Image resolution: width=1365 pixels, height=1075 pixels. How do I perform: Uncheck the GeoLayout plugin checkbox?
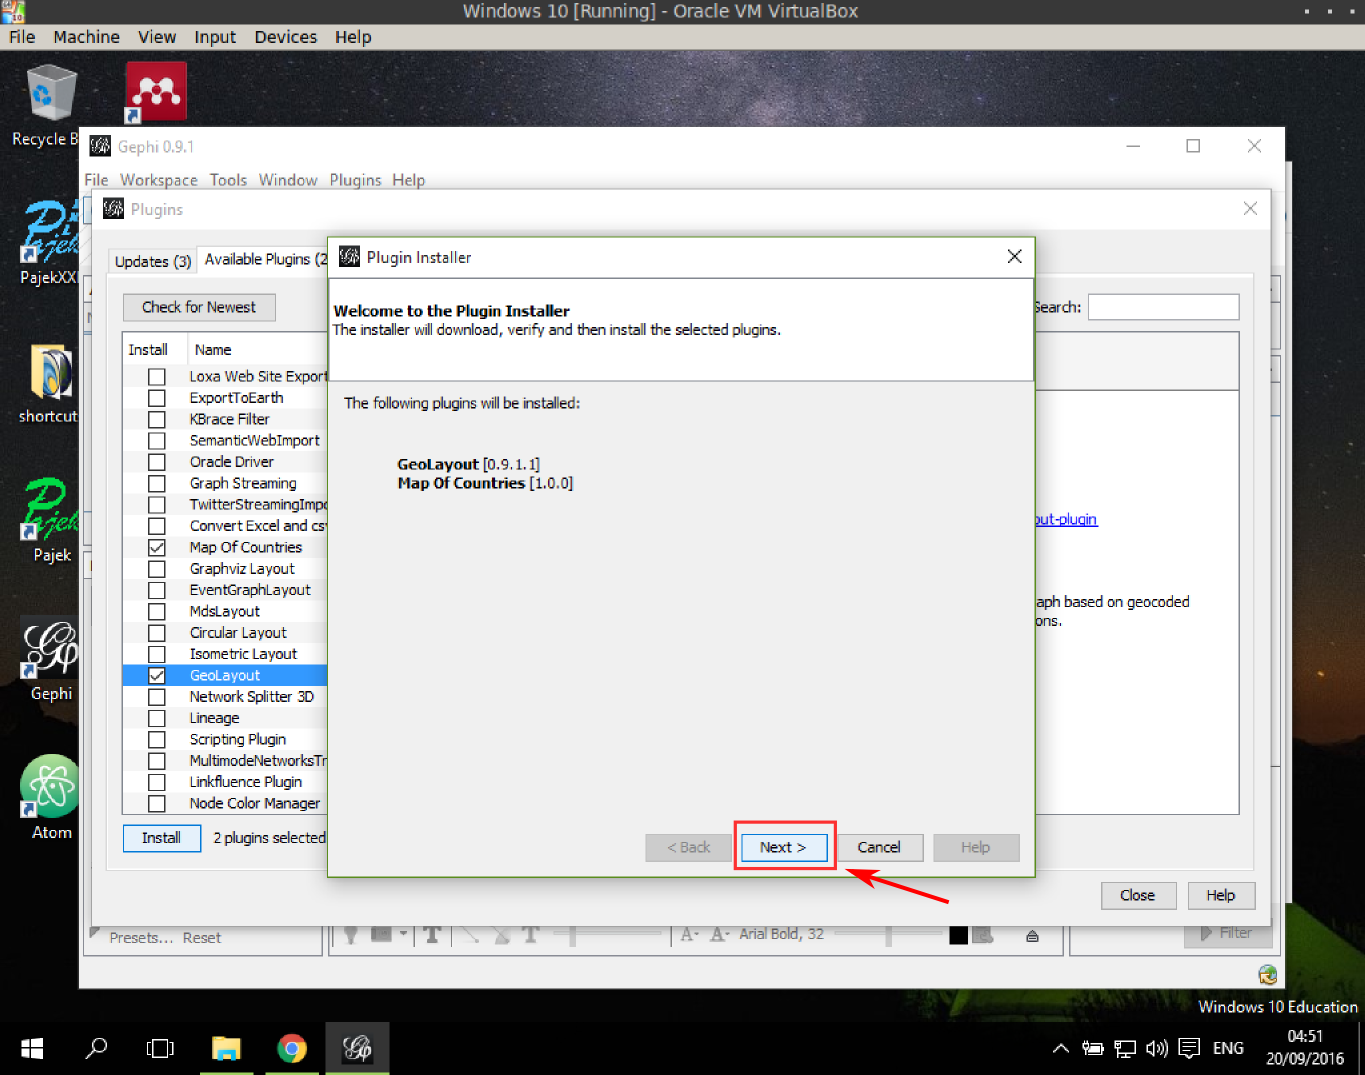tap(157, 675)
